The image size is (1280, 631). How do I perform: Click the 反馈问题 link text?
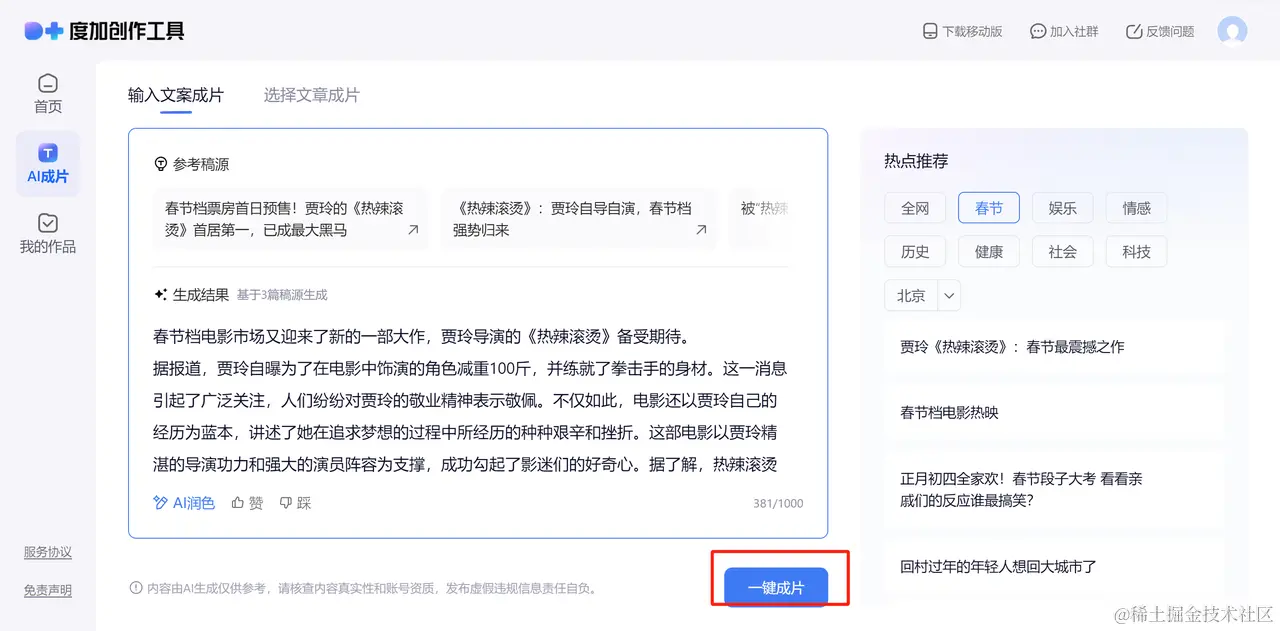click(x=1170, y=31)
